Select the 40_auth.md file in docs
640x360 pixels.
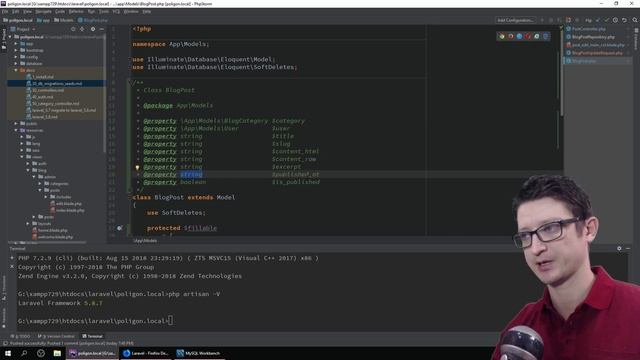click(x=40, y=97)
